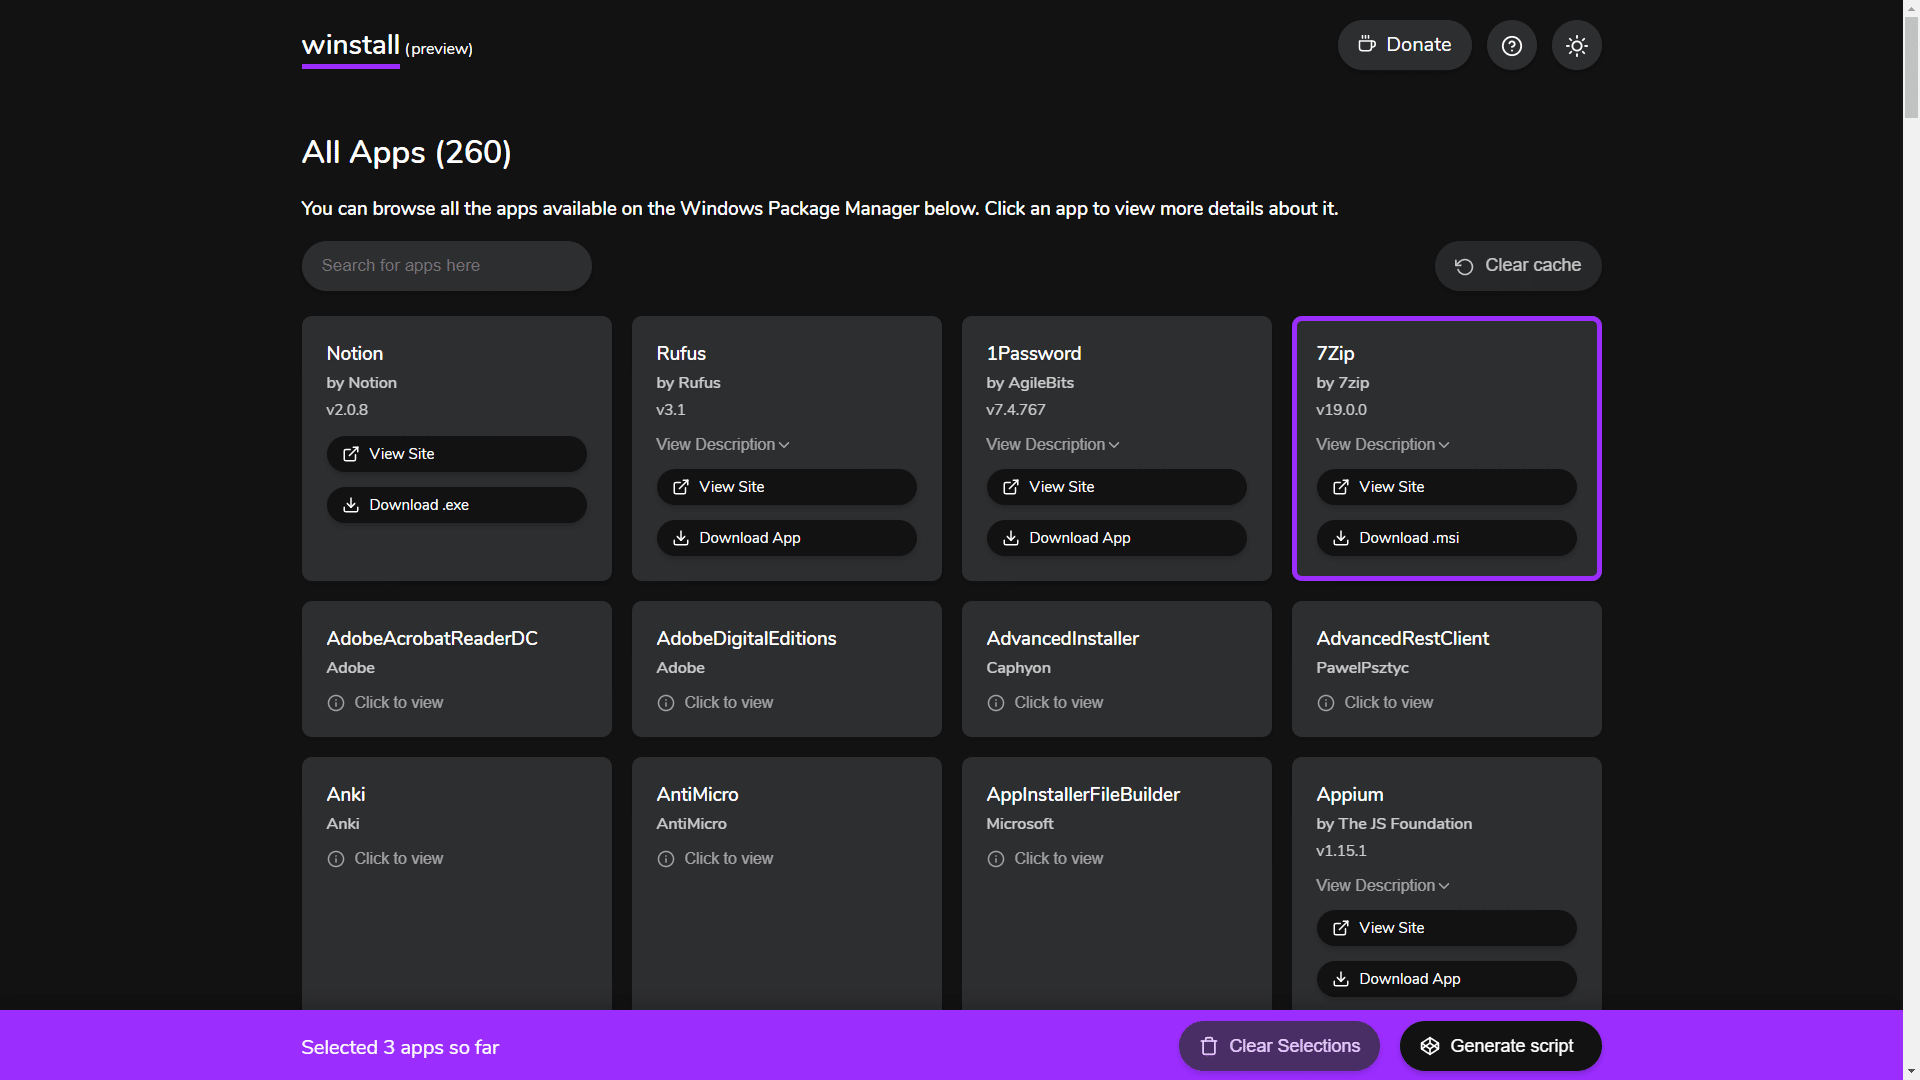Viewport: 1920px width, 1080px height.
Task: Select the AdobeAcrobatReaderDC app card title
Action: point(432,638)
